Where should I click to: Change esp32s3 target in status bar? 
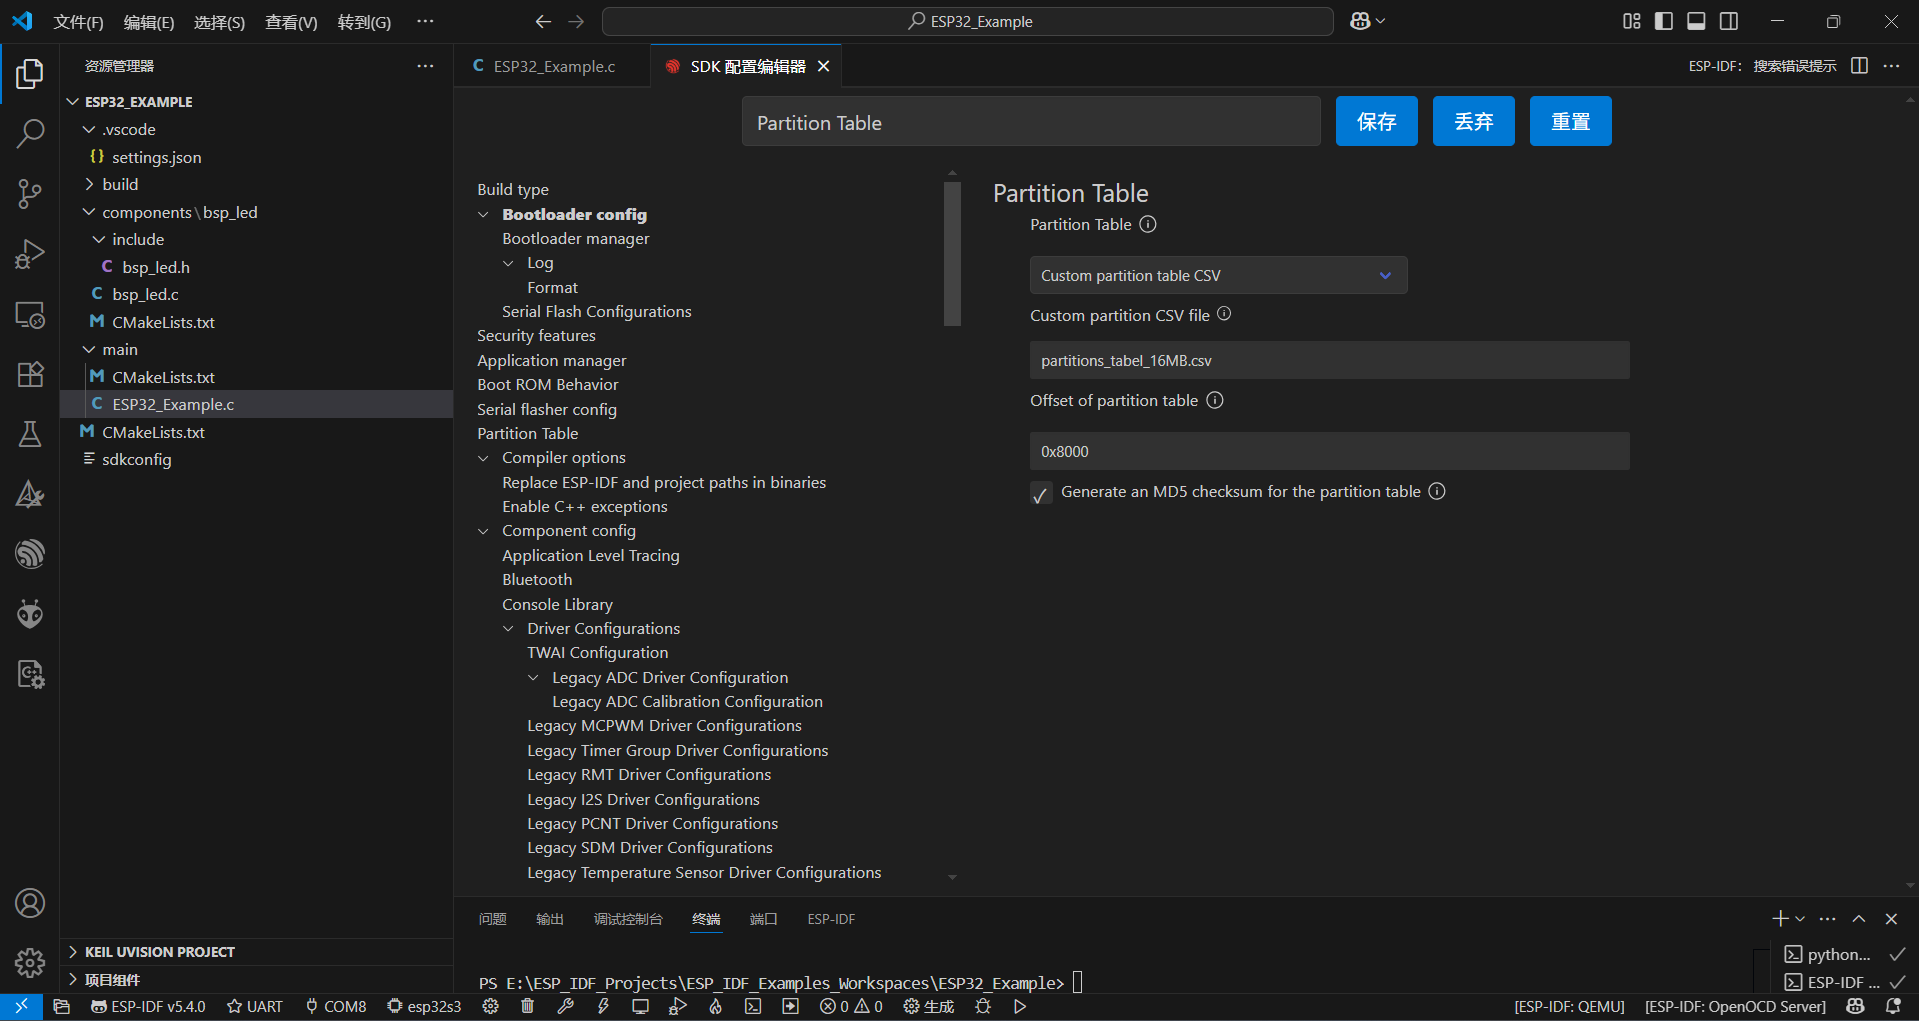(424, 1006)
